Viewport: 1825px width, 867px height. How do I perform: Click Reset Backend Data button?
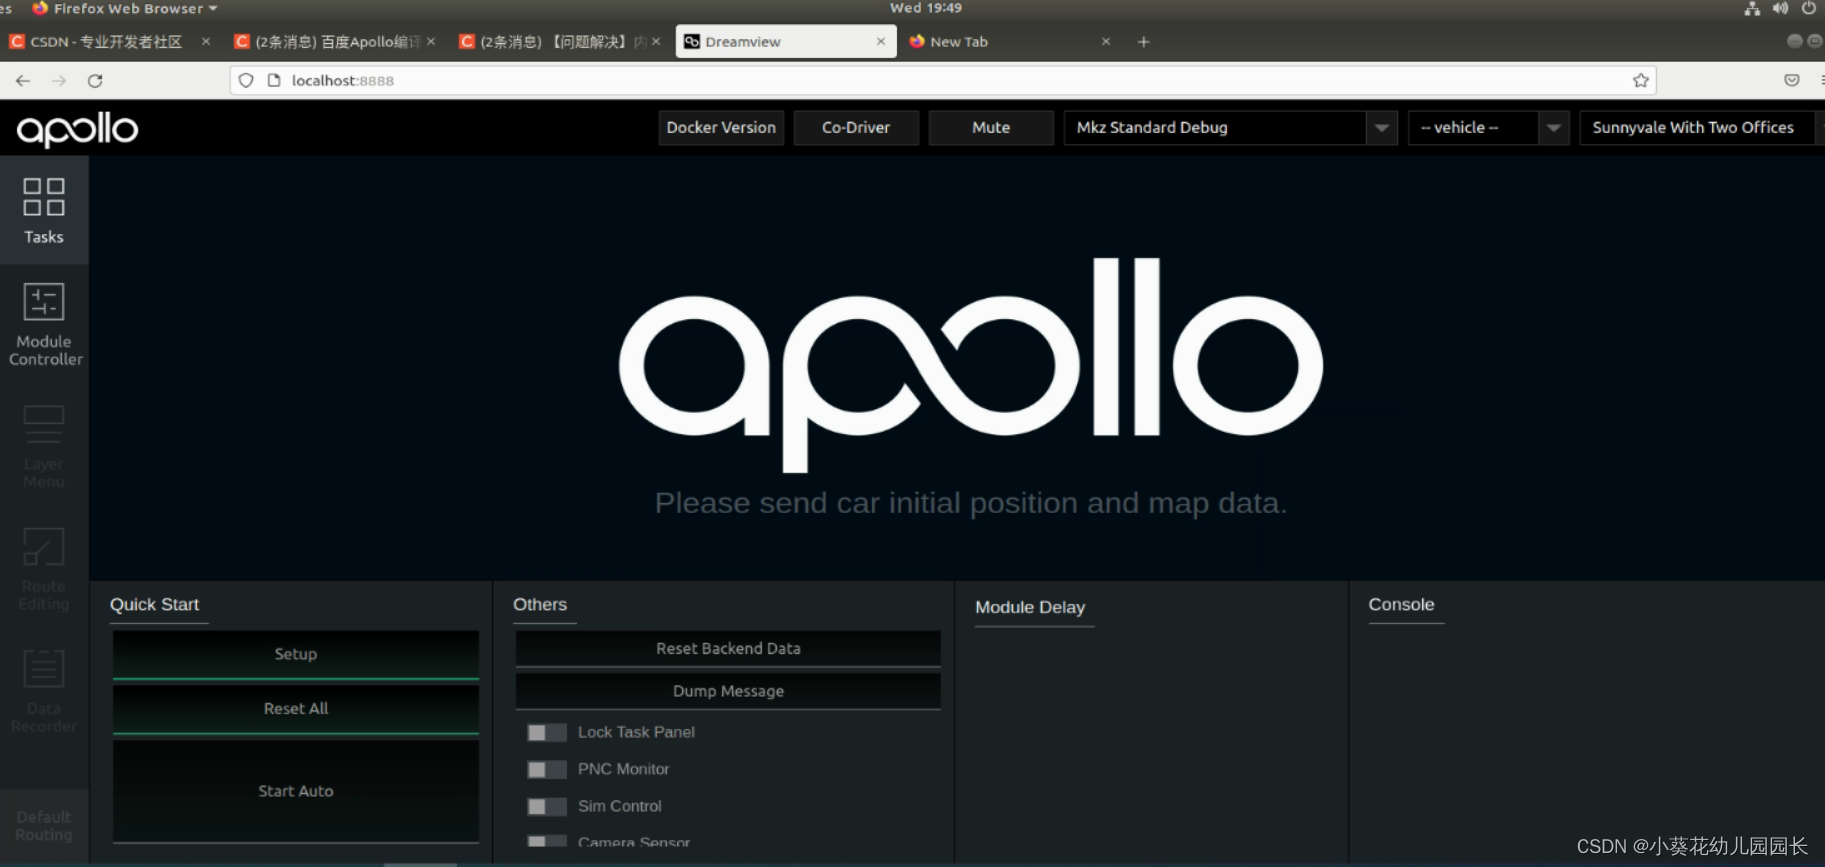tap(728, 649)
